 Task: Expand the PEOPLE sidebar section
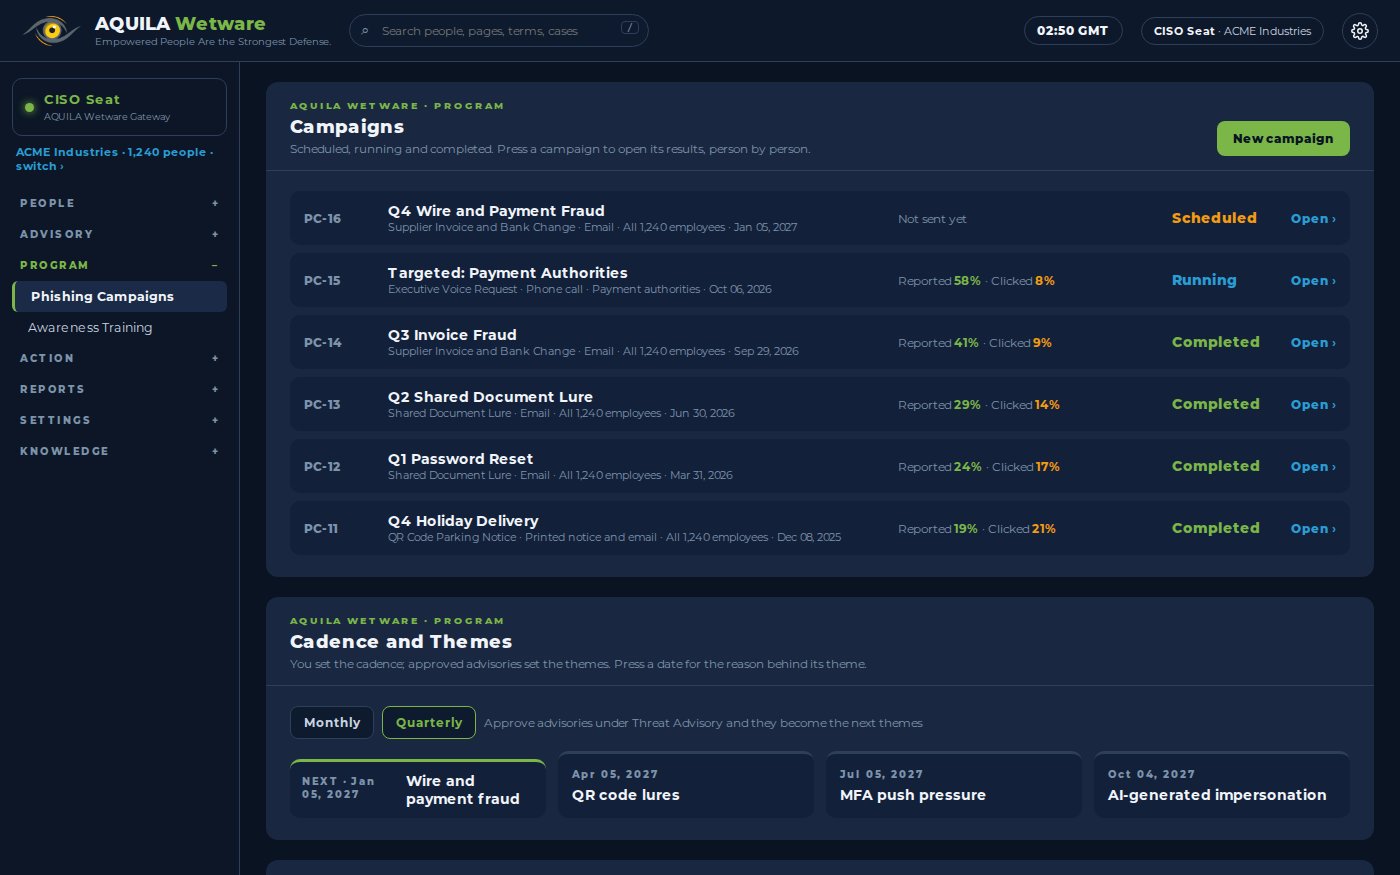pyautogui.click(x=119, y=203)
